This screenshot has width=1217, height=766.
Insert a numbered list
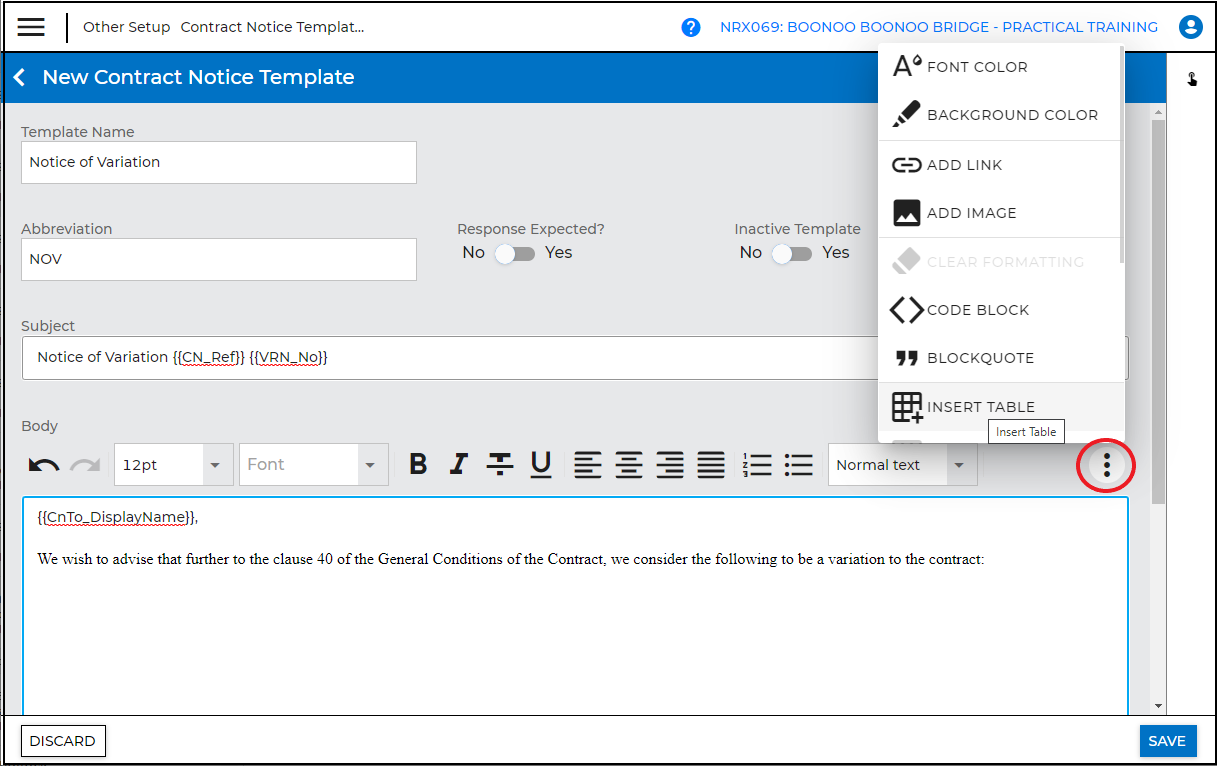(x=757, y=465)
